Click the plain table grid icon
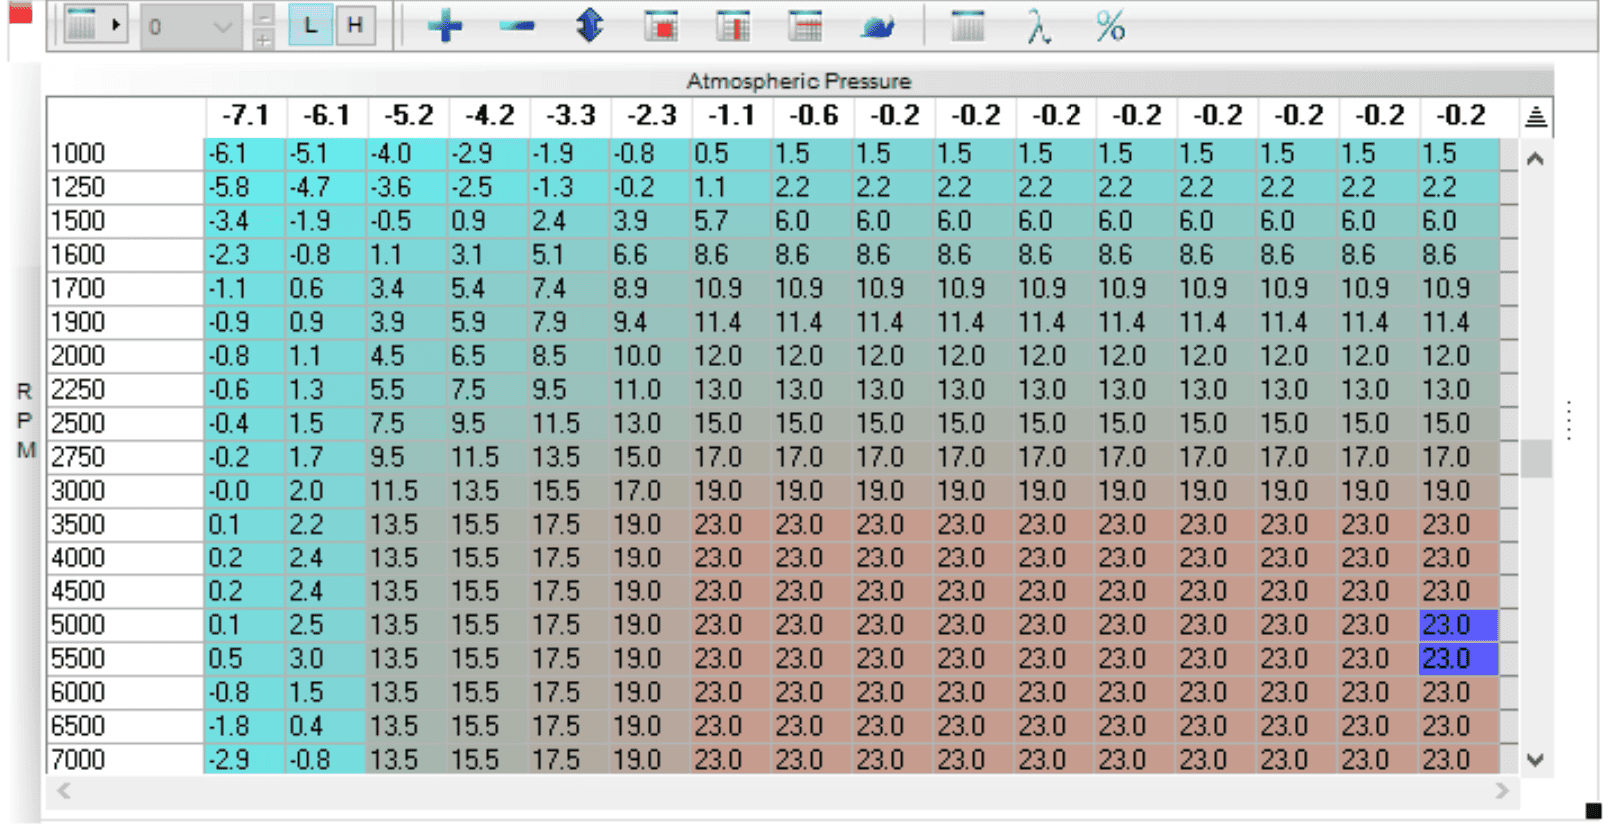 (967, 26)
